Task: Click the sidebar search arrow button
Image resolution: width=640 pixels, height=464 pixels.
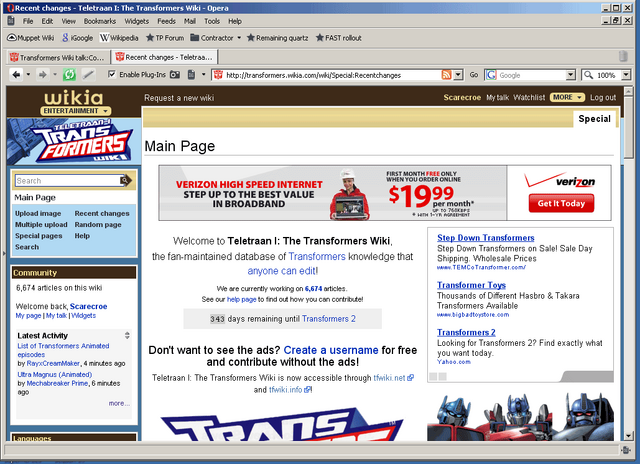Action: point(125,180)
